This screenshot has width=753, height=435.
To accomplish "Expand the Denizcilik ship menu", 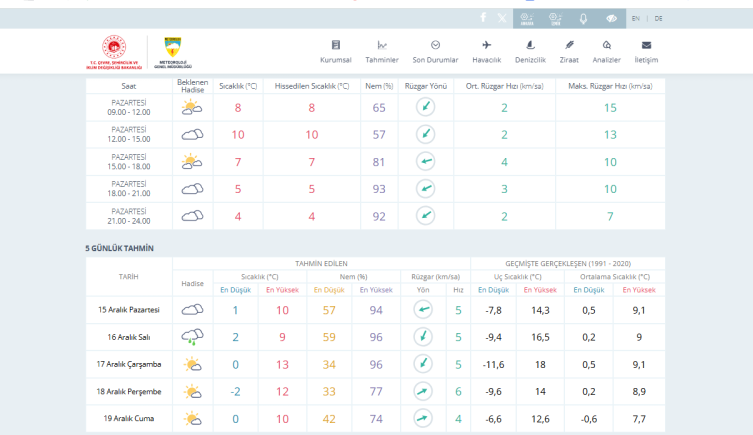I will 529,51.
